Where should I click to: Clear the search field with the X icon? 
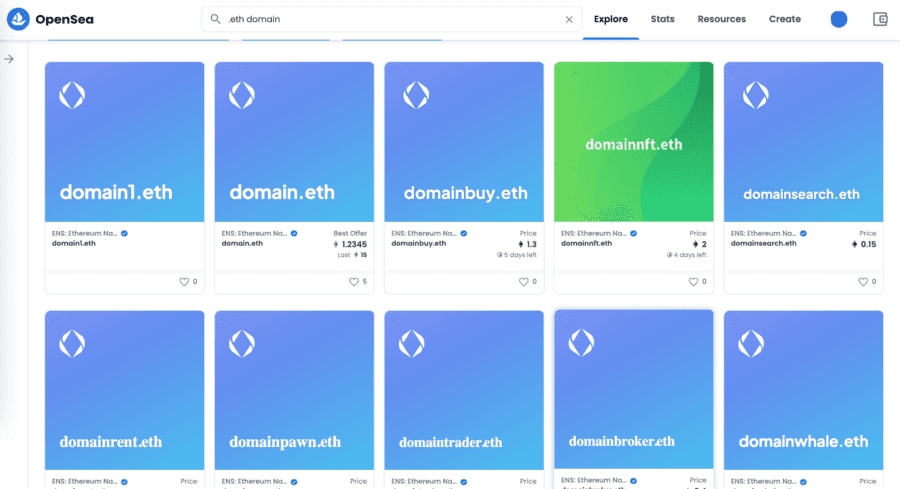click(569, 19)
